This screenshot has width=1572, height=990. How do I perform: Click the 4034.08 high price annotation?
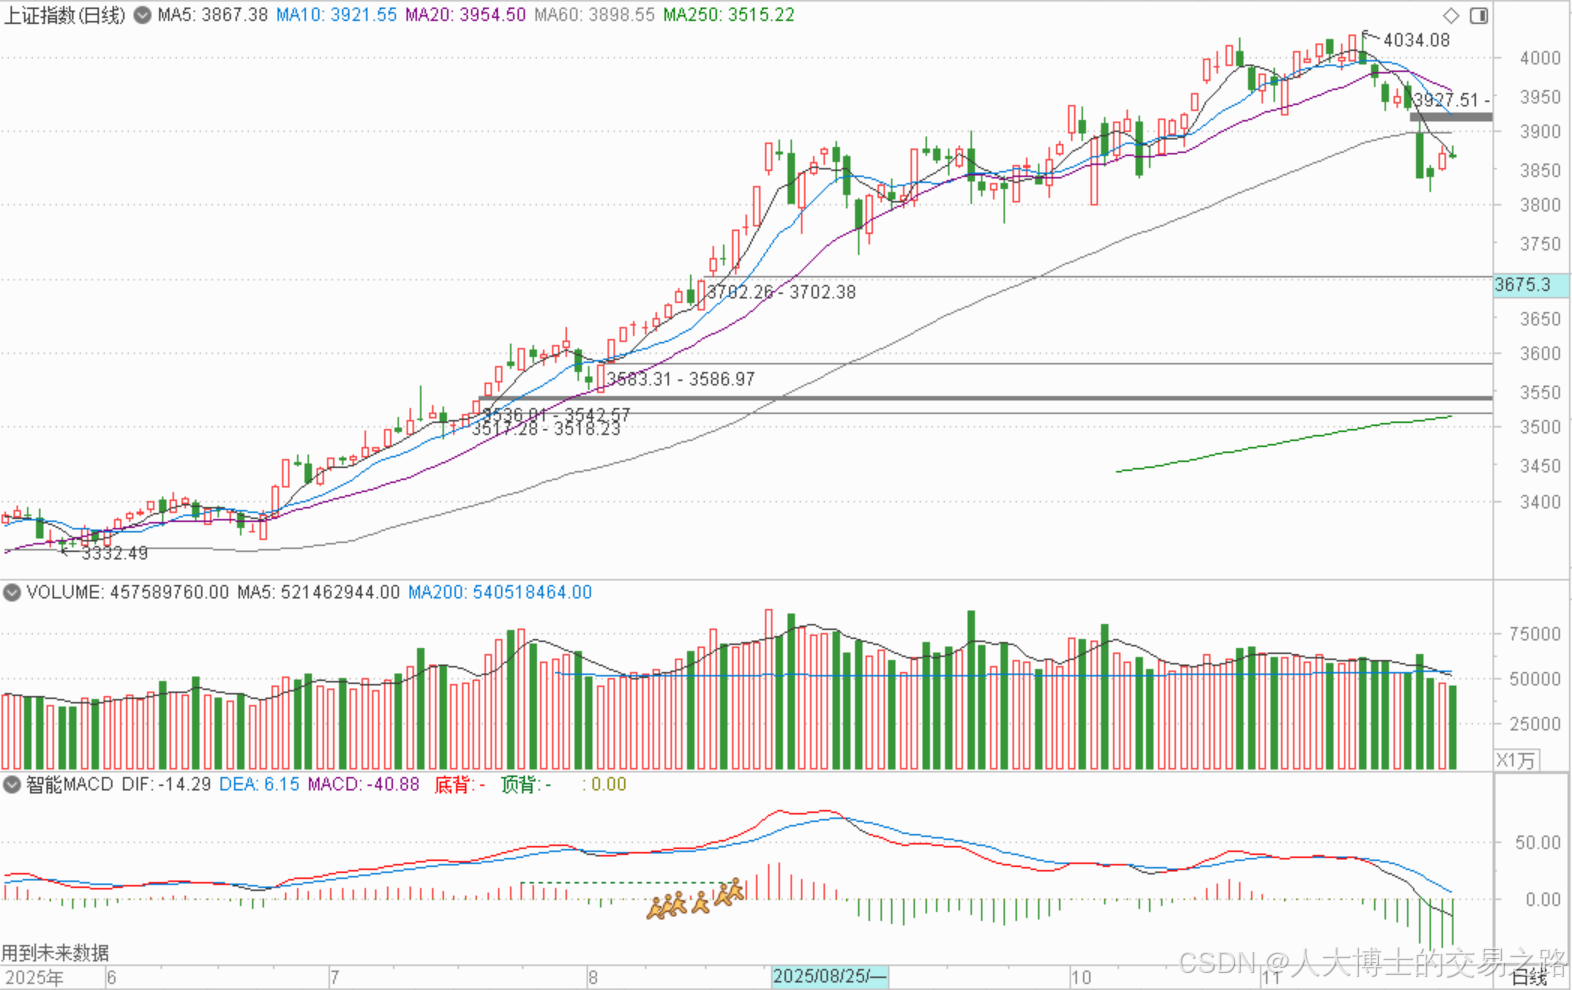click(1416, 40)
